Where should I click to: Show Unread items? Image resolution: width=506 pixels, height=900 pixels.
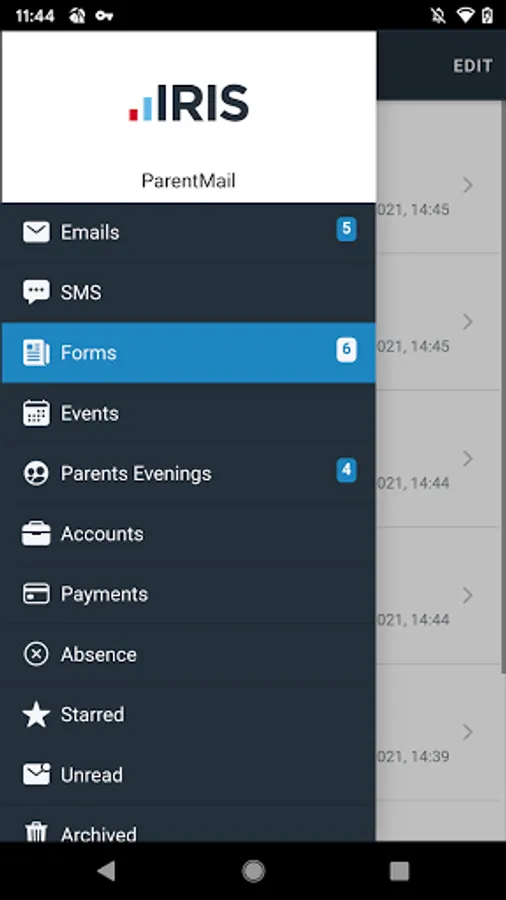[x=189, y=775]
